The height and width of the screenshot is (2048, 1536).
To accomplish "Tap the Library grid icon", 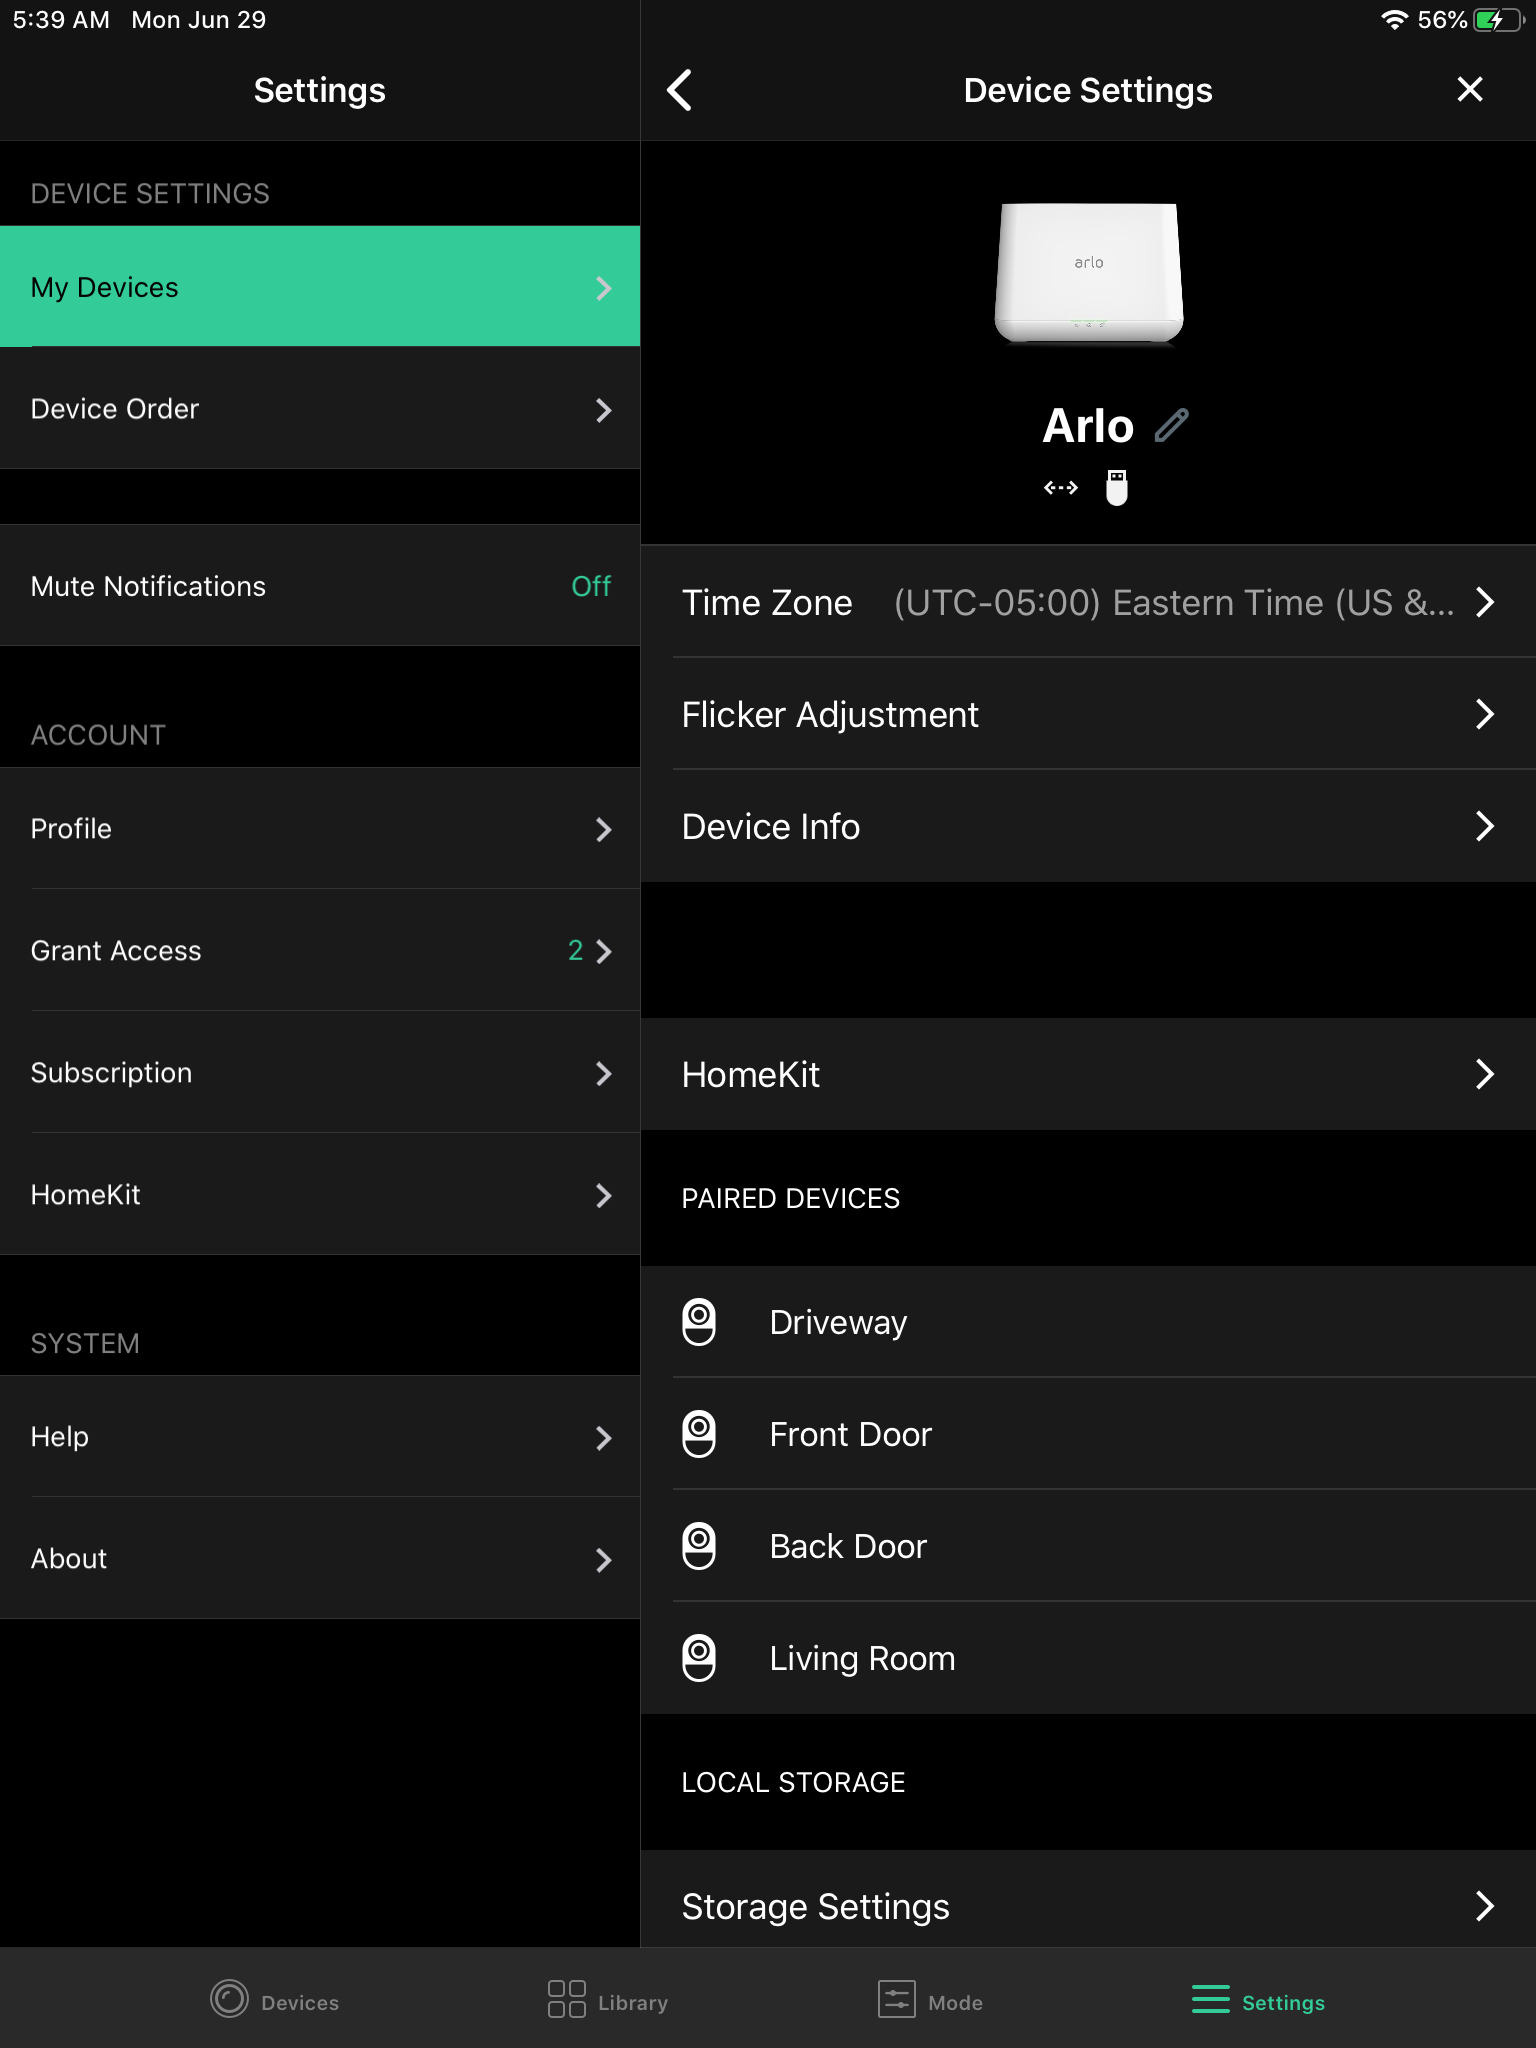I will click(x=566, y=2000).
